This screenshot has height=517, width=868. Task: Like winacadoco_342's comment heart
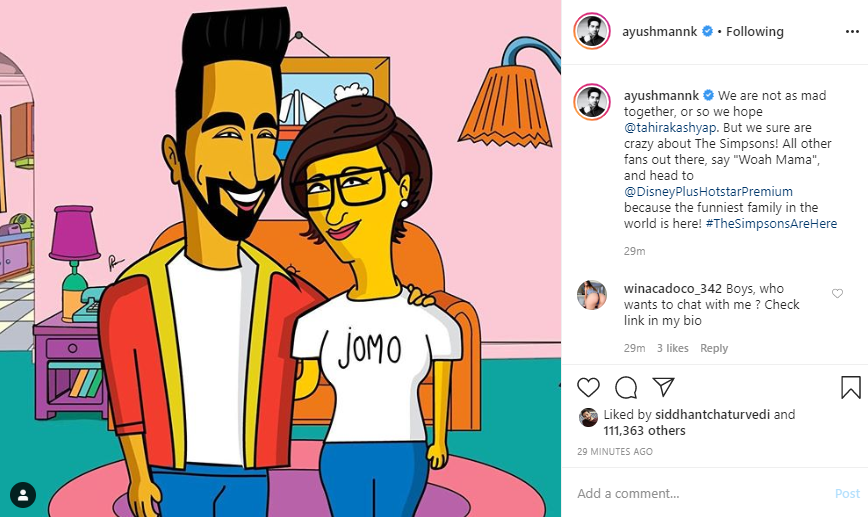tap(837, 293)
